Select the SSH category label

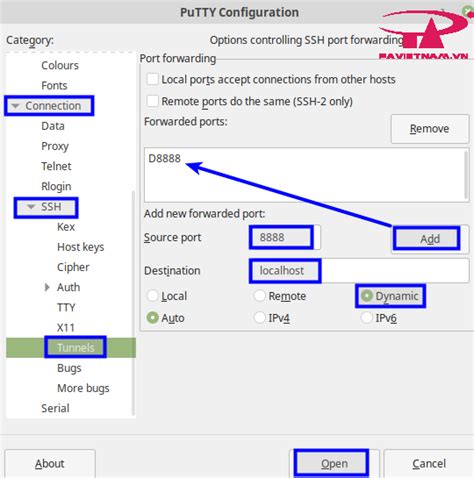tap(51, 207)
